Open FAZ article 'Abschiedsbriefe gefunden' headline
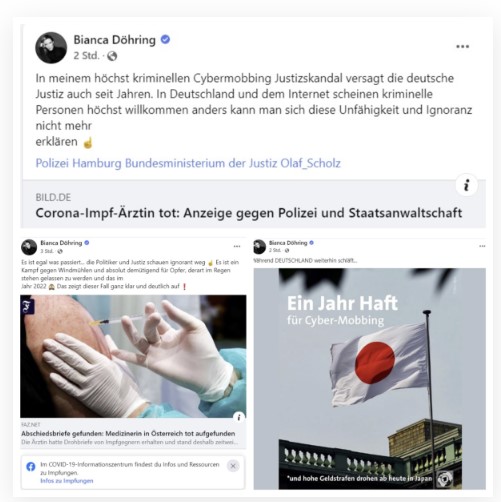 128,433
